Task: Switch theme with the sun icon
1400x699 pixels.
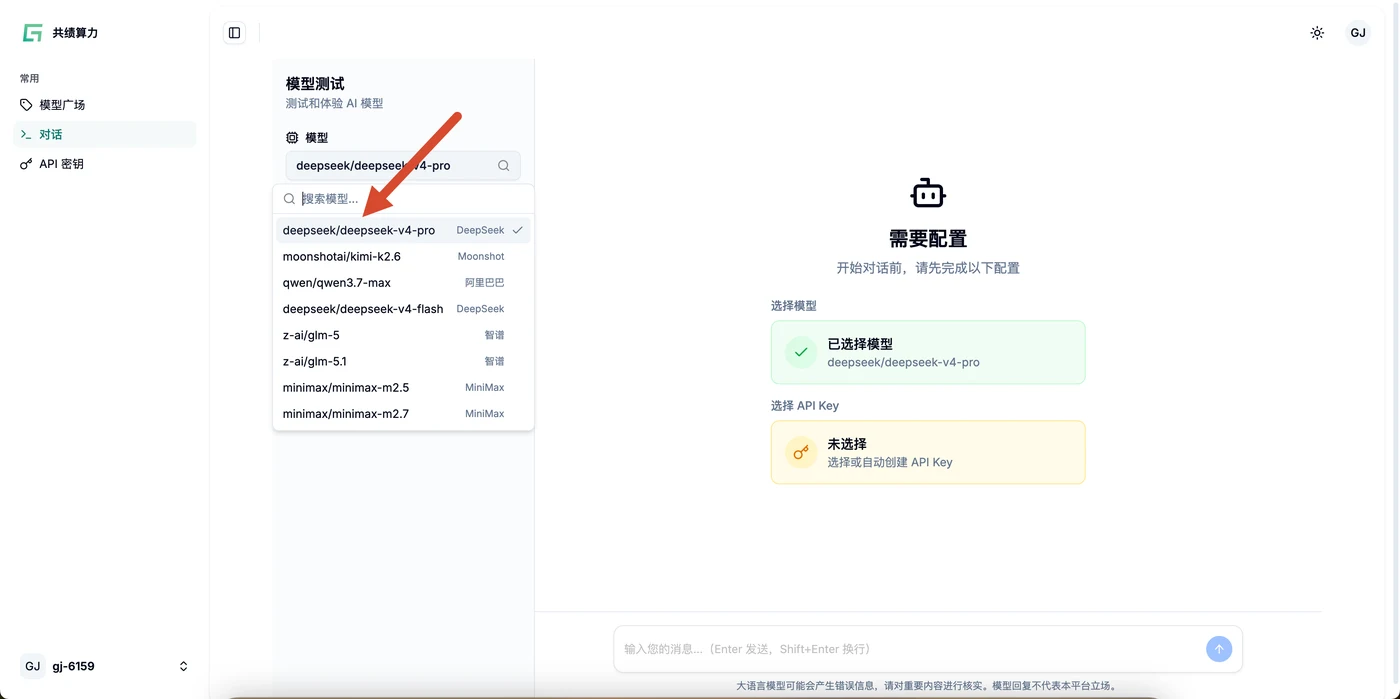Action: click(1317, 33)
